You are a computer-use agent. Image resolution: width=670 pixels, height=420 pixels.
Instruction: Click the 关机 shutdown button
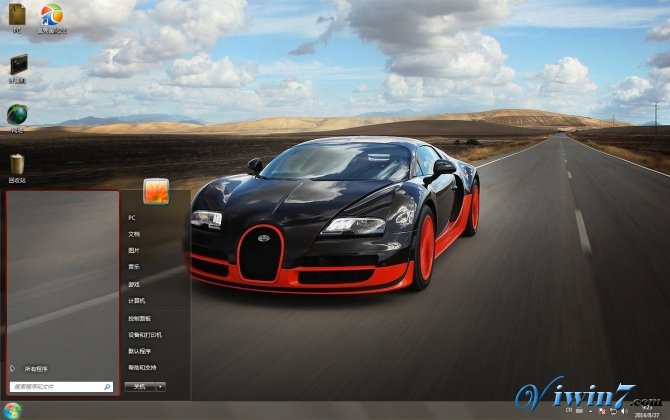(x=140, y=387)
